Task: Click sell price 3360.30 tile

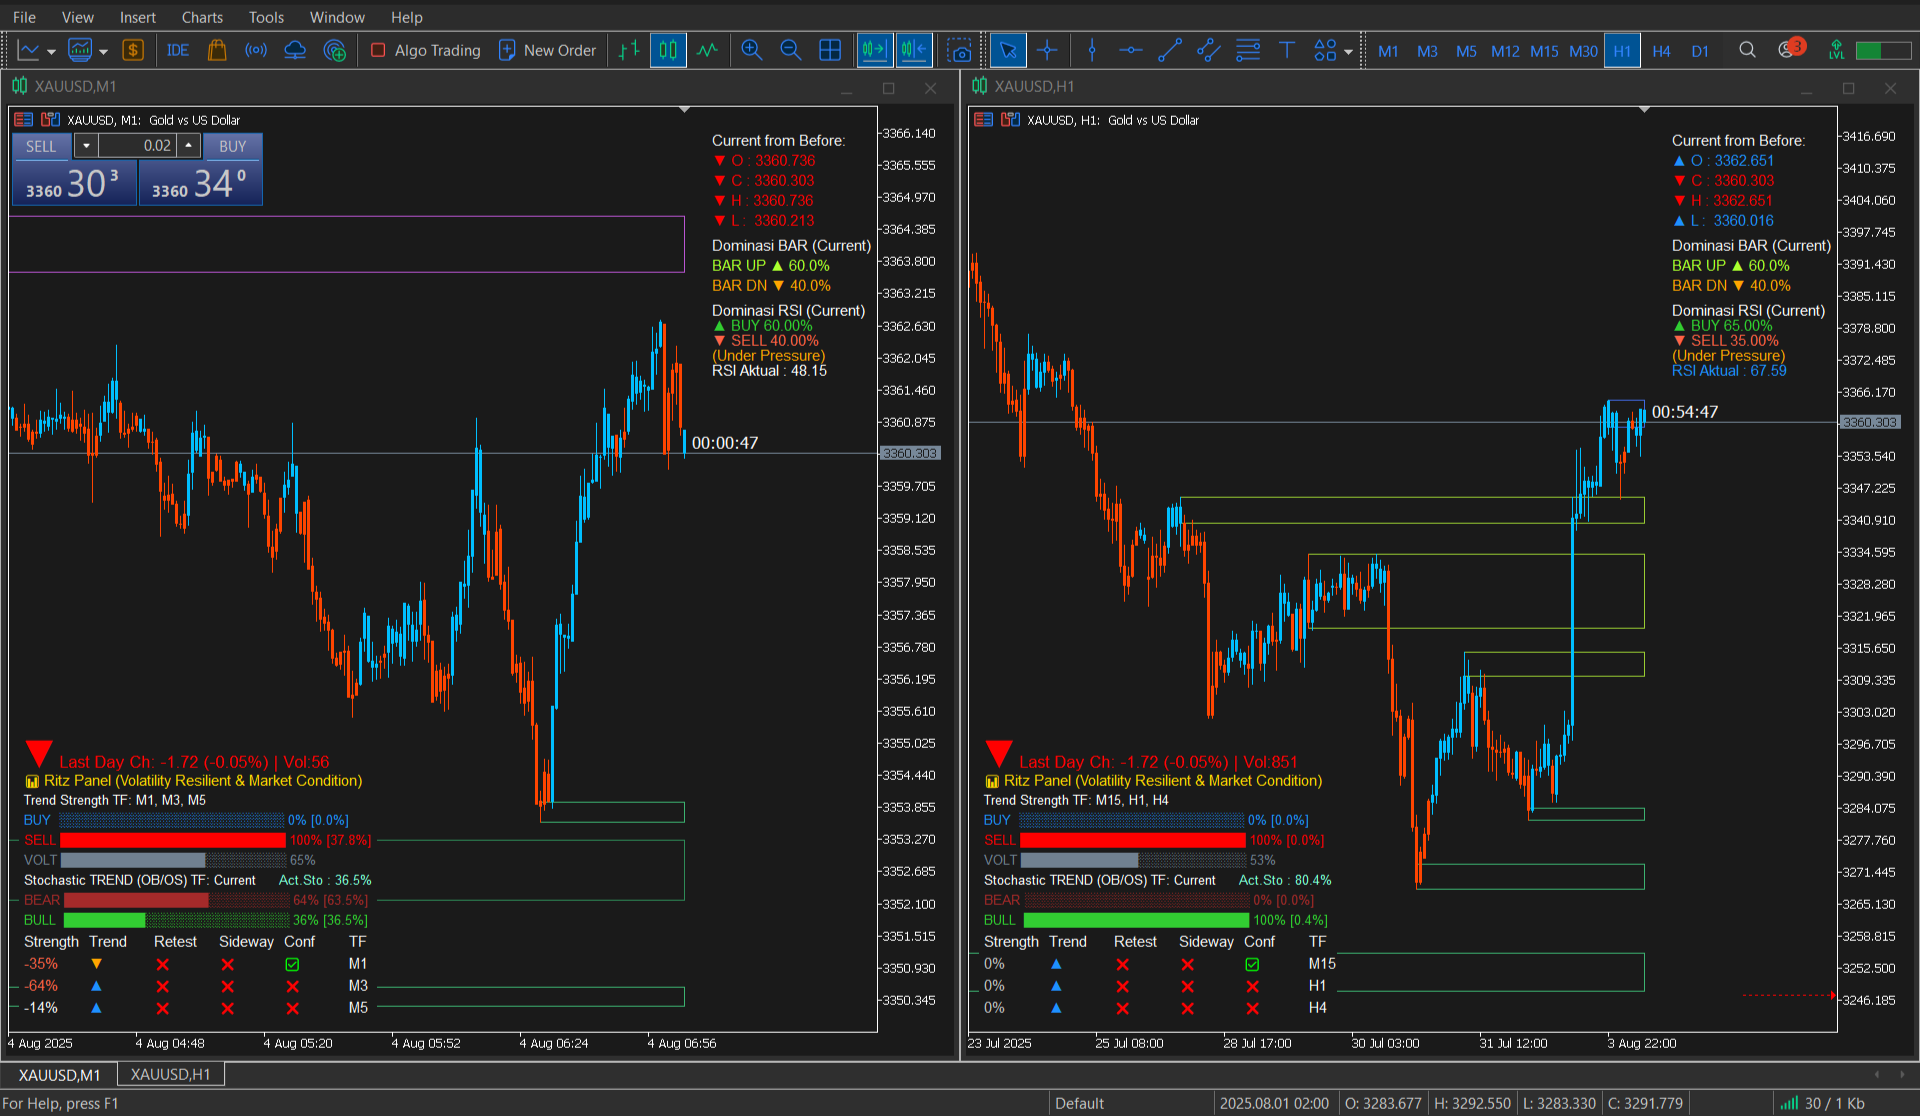Action: point(74,183)
